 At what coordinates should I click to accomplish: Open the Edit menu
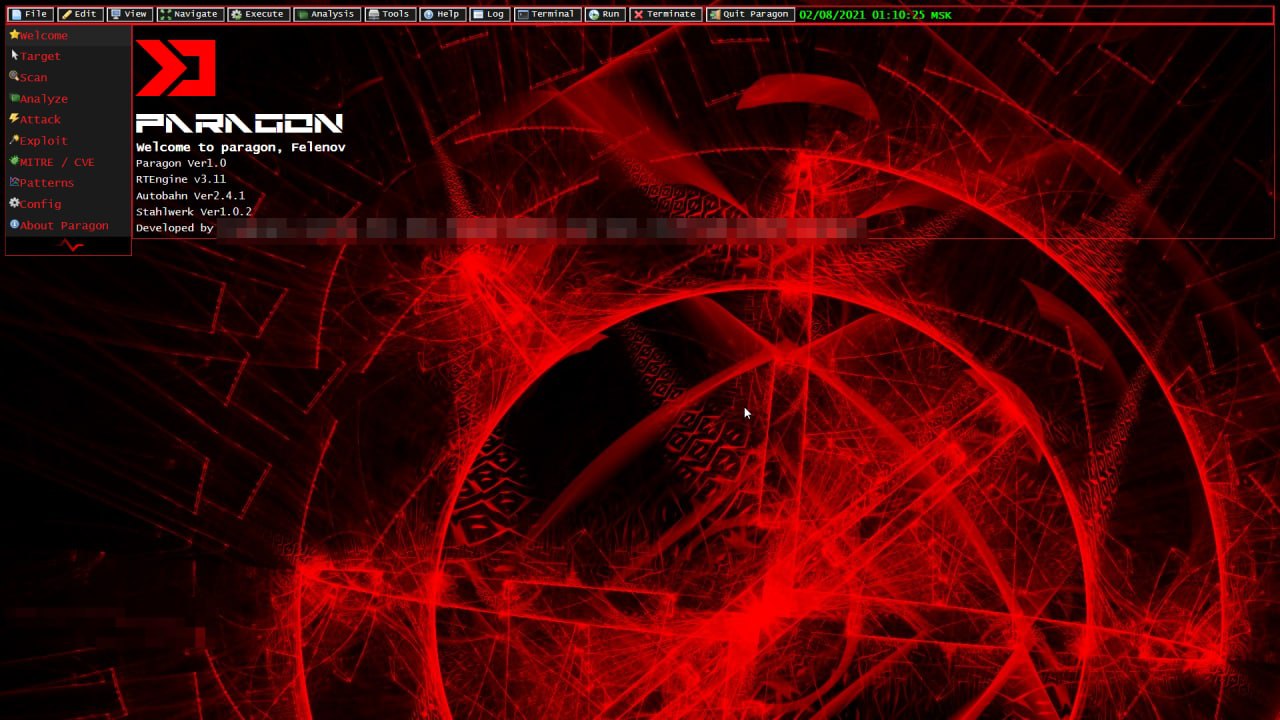click(80, 15)
